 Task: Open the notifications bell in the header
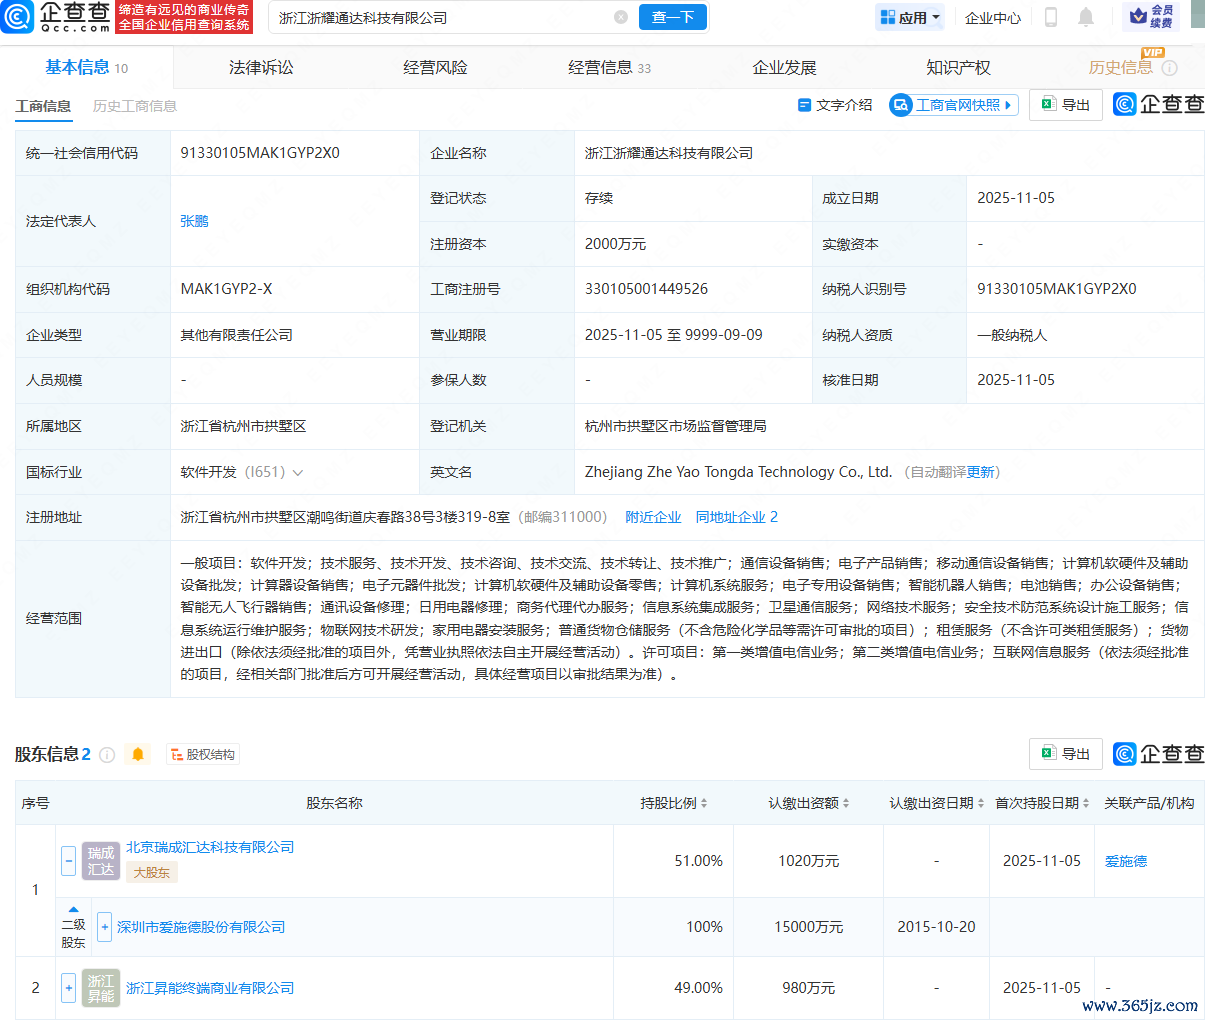pos(1086,17)
